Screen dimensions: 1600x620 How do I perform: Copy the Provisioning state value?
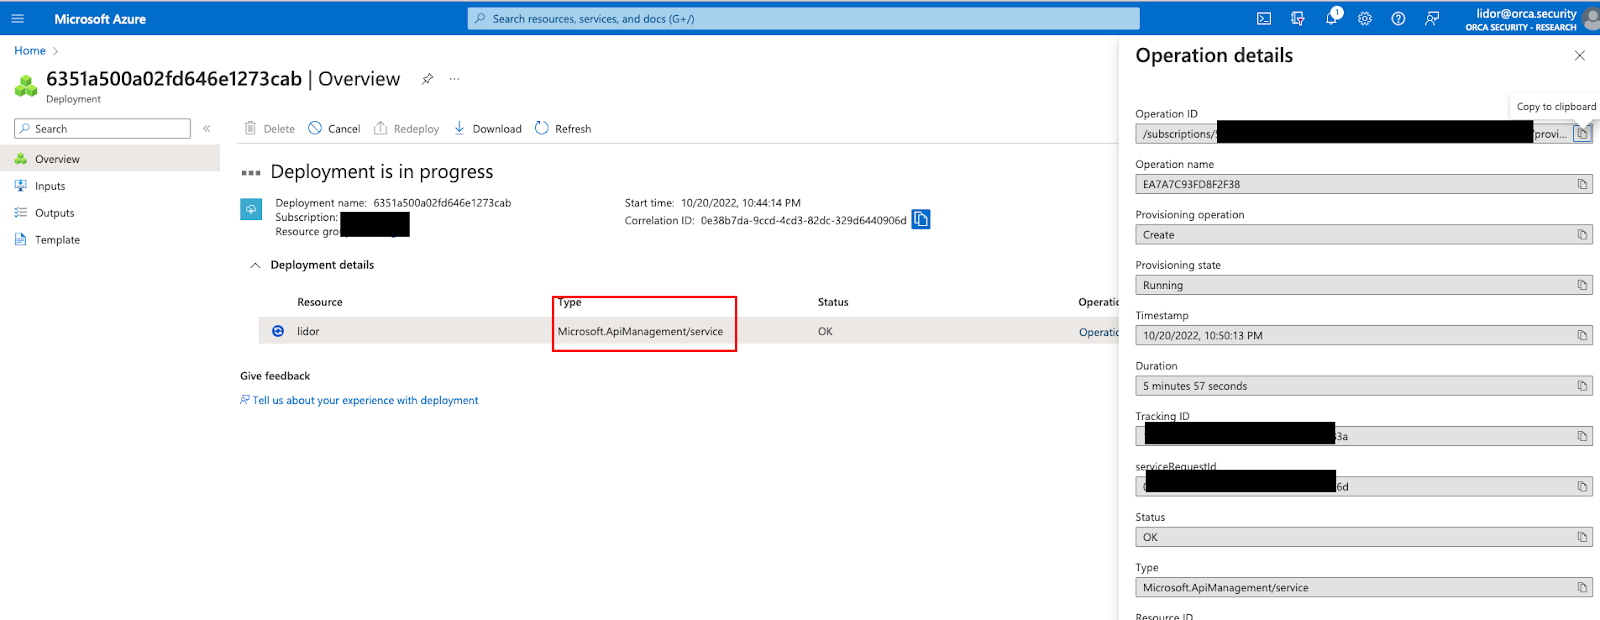click(1582, 285)
